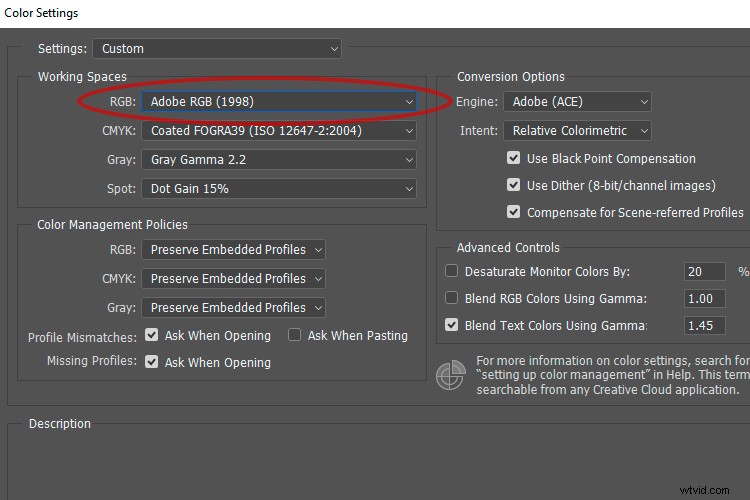Image resolution: width=750 pixels, height=500 pixels.
Task: Open the Settings preset dropdown showing Custom
Action: click(x=217, y=49)
